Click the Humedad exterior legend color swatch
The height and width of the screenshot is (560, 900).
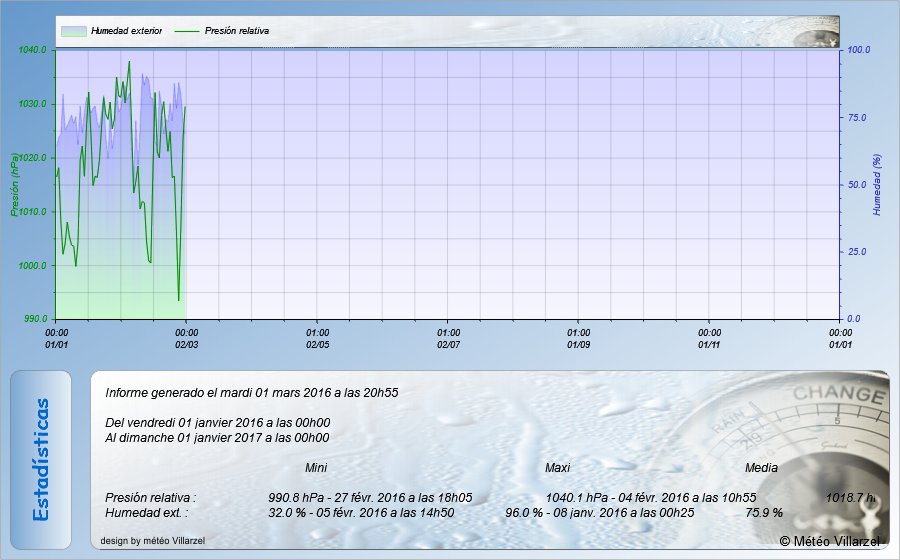coord(73,31)
